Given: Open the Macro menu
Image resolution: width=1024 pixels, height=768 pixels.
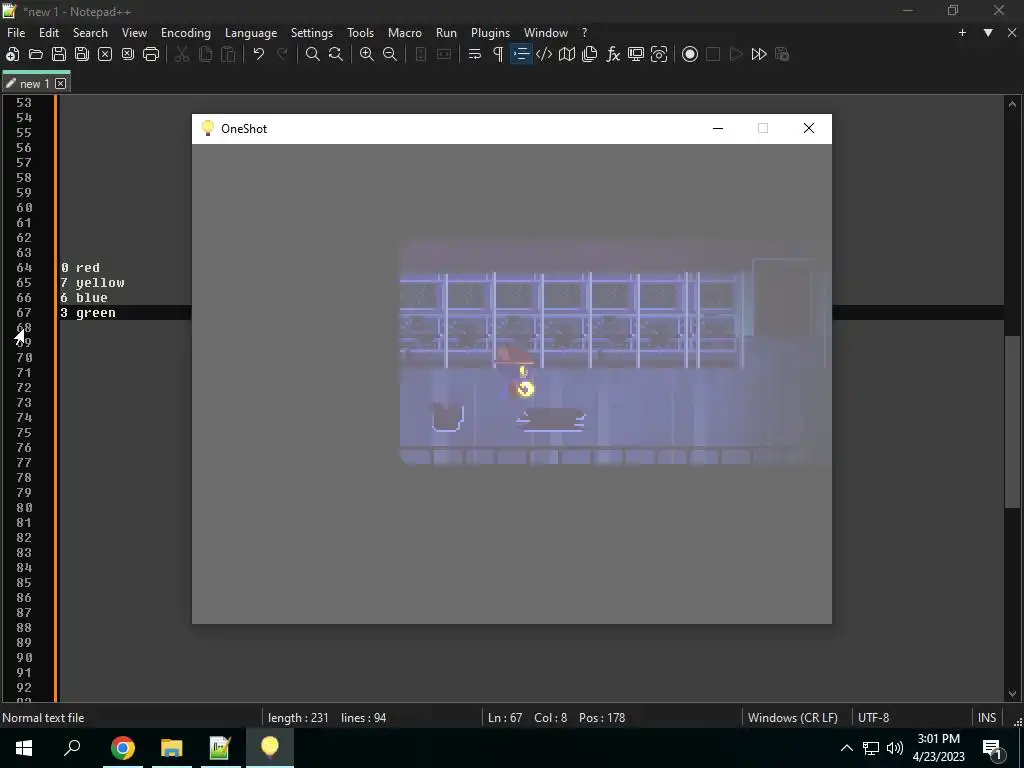Looking at the screenshot, I should (x=405, y=33).
